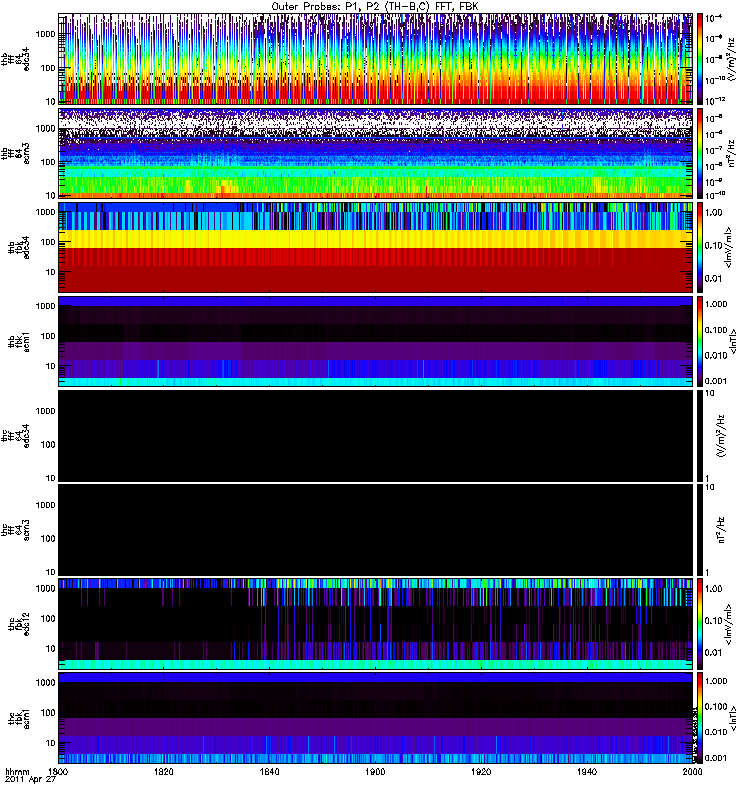The image size is (750, 800).
Task: Click the thb fbk scm1 filter bank panel
Action: pos(376,341)
